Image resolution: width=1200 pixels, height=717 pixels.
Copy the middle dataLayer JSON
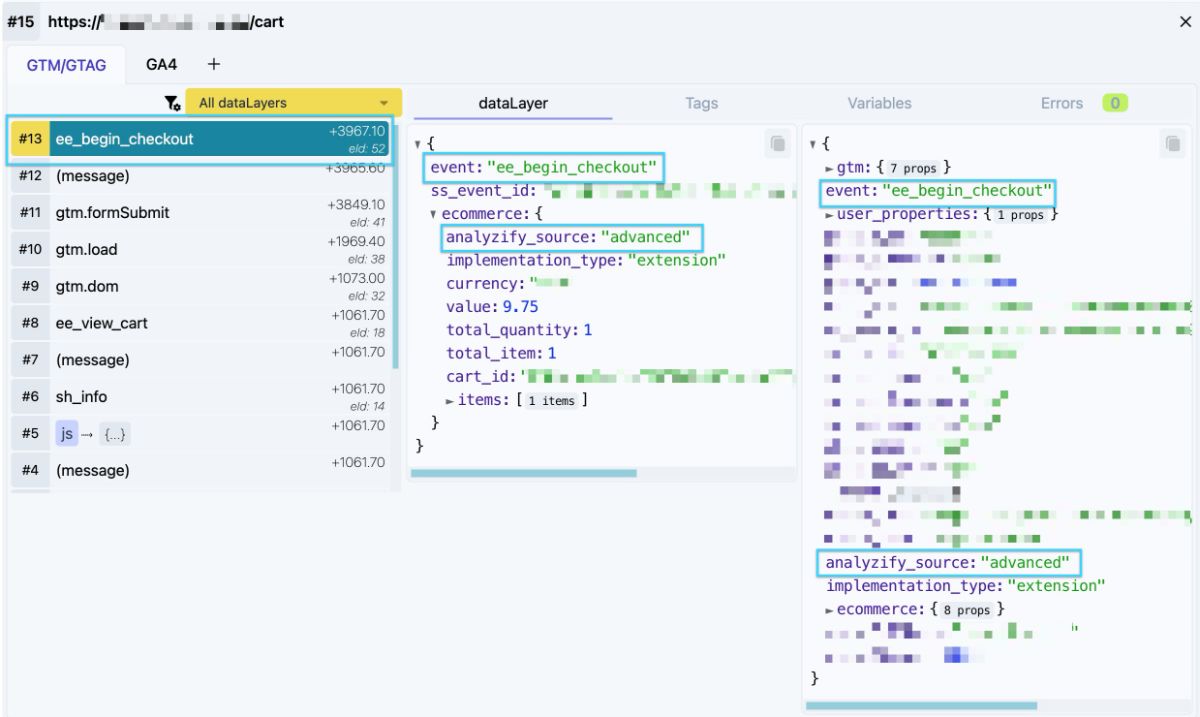click(777, 144)
